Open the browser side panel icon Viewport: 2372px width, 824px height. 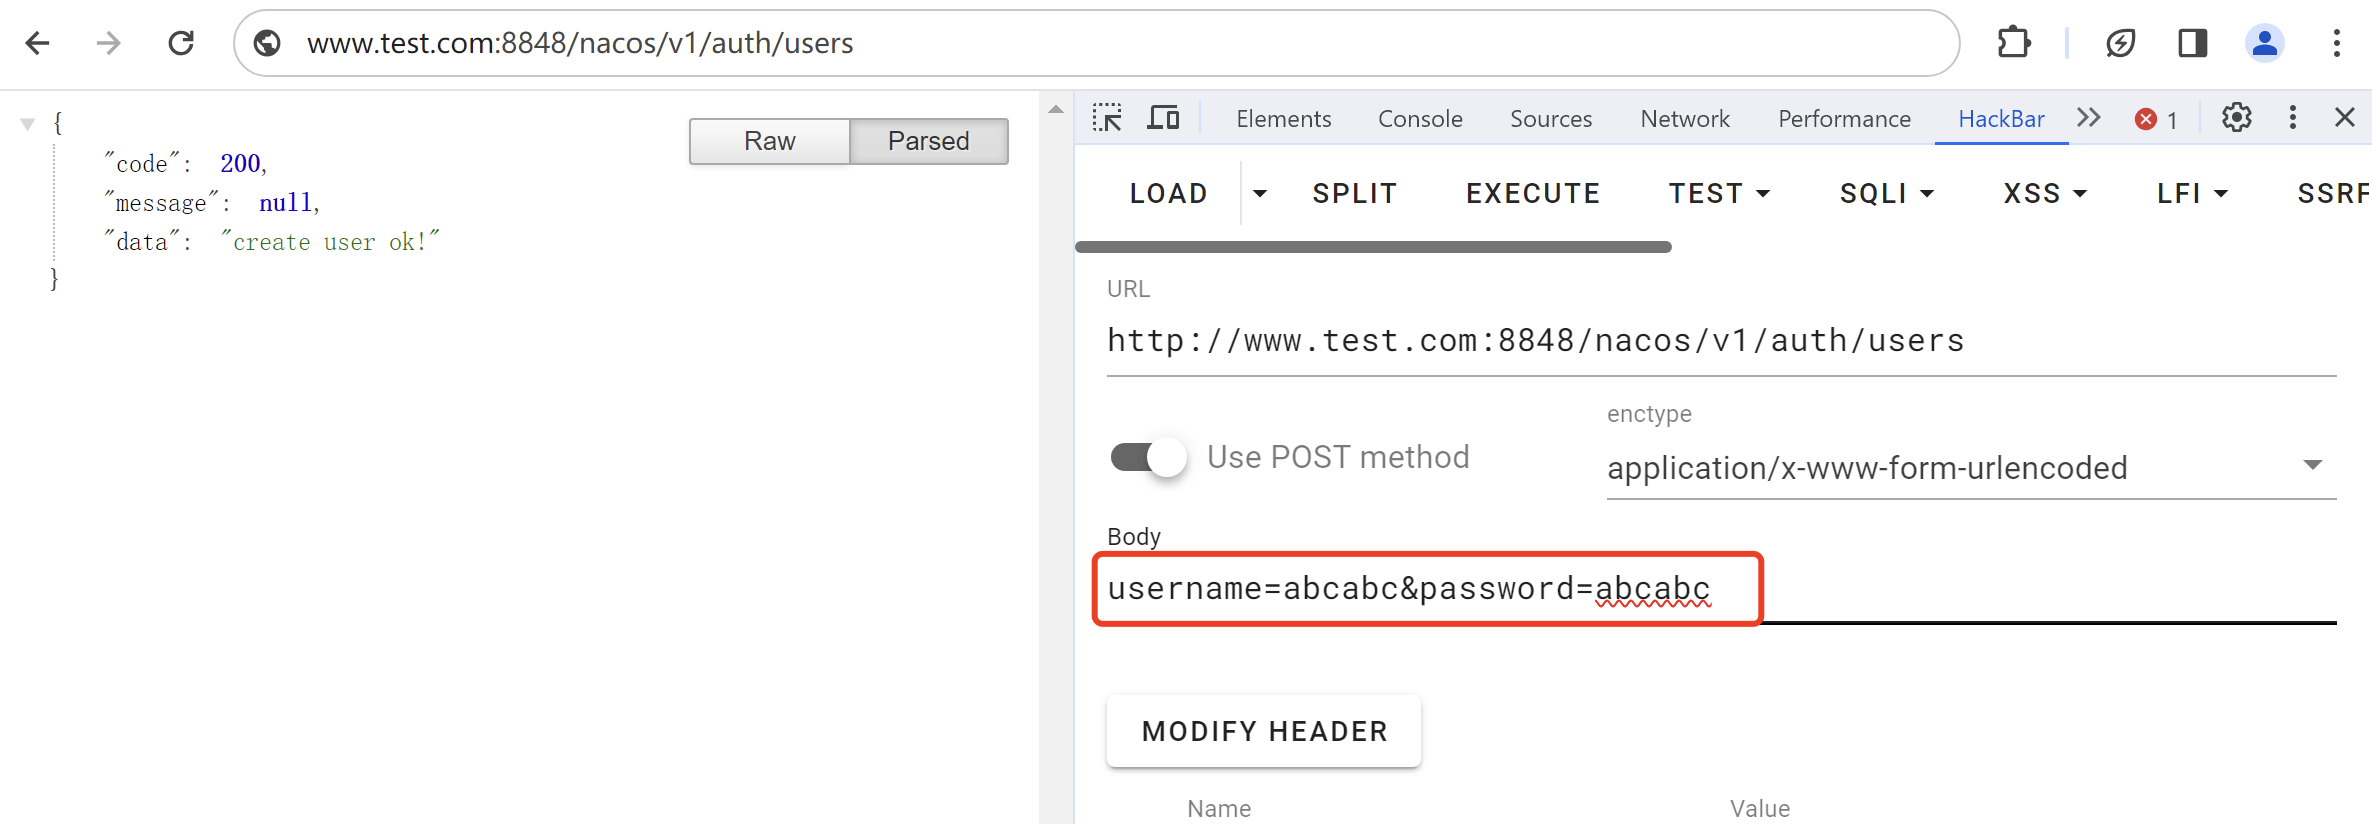pyautogui.click(x=2192, y=43)
